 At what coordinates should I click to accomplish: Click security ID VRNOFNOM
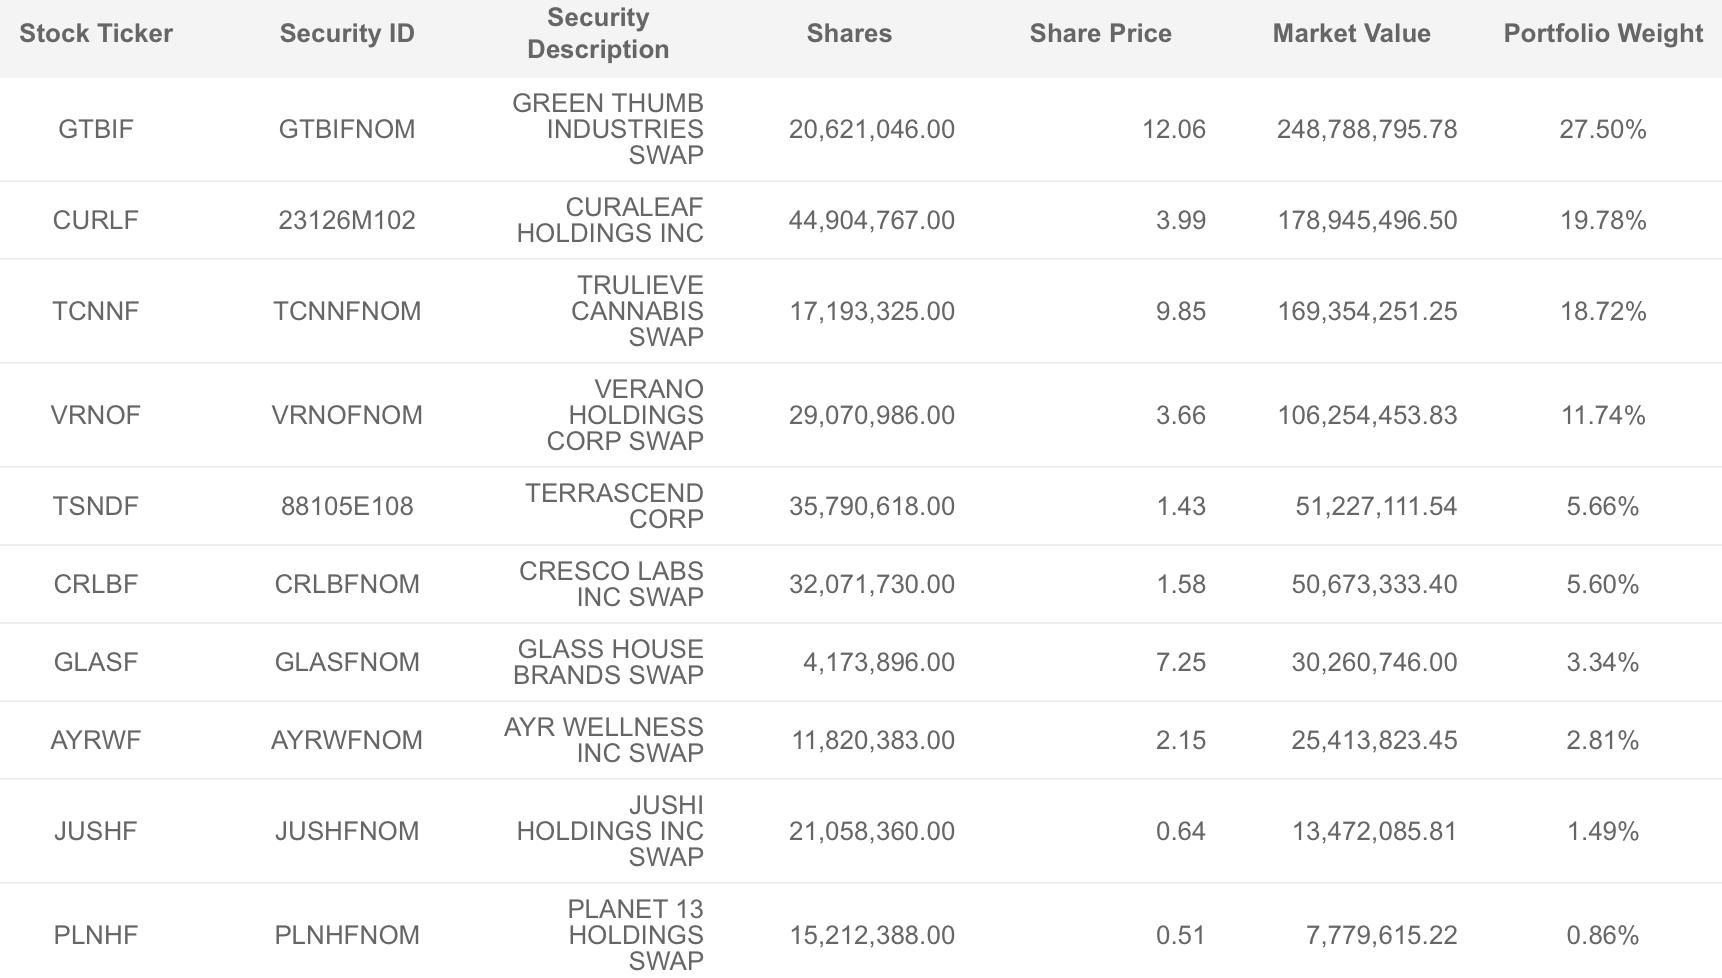(347, 415)
